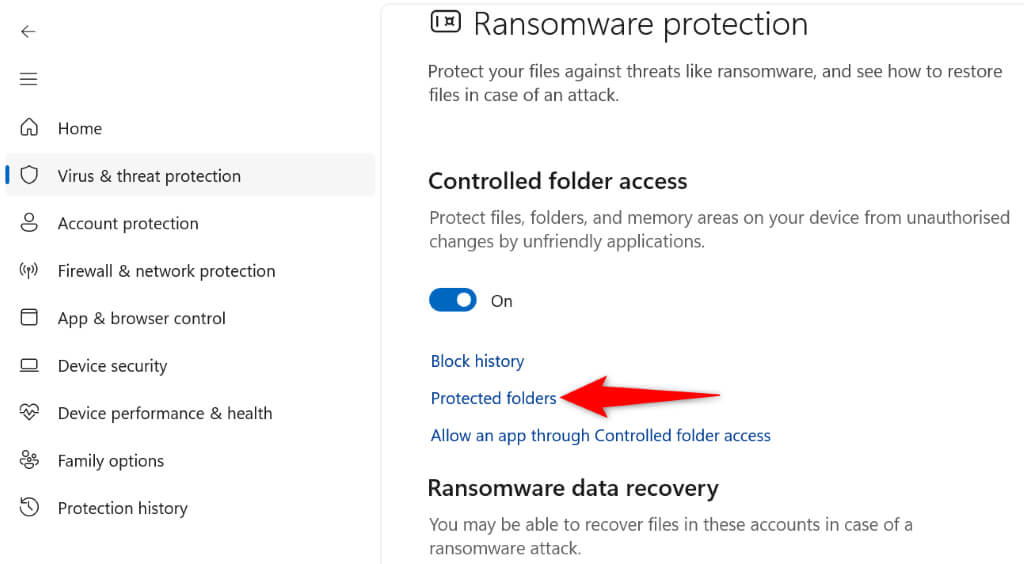
Task: Open Protected folders link
Action: tap(493, 398)
